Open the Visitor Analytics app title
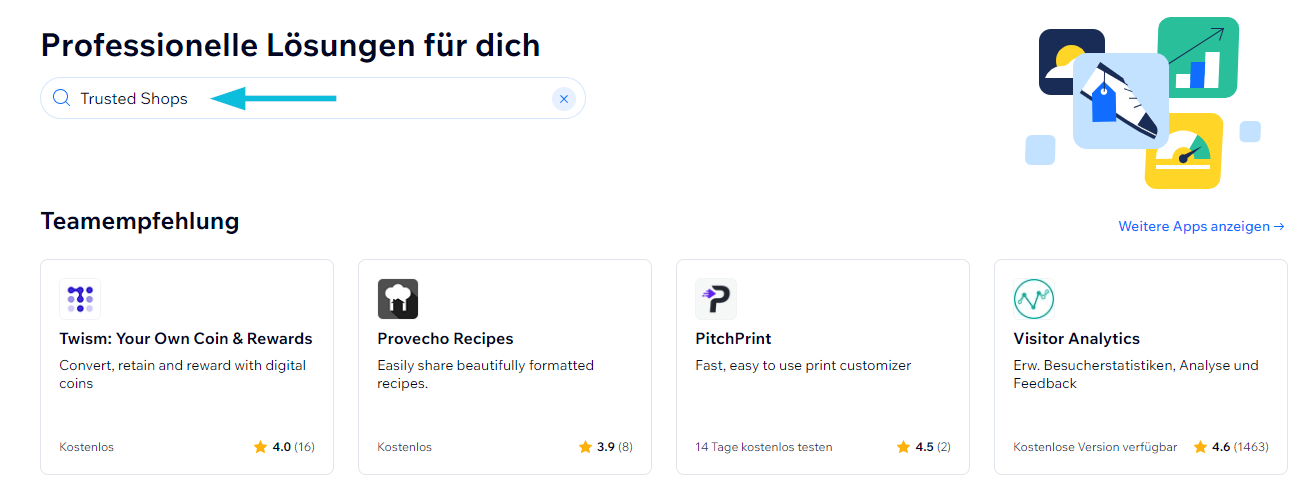The image size is (1314, 489). pos(1076,339)
